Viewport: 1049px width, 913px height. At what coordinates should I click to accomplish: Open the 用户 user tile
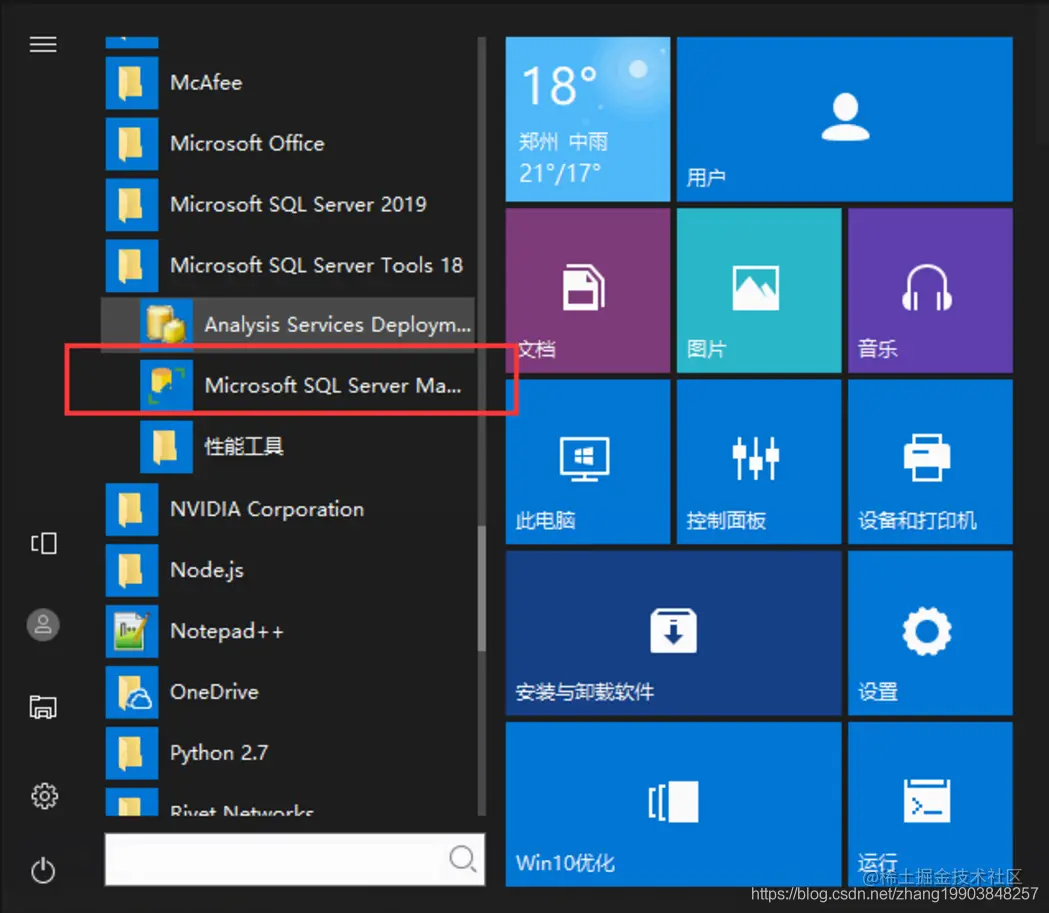coord(844,119)
